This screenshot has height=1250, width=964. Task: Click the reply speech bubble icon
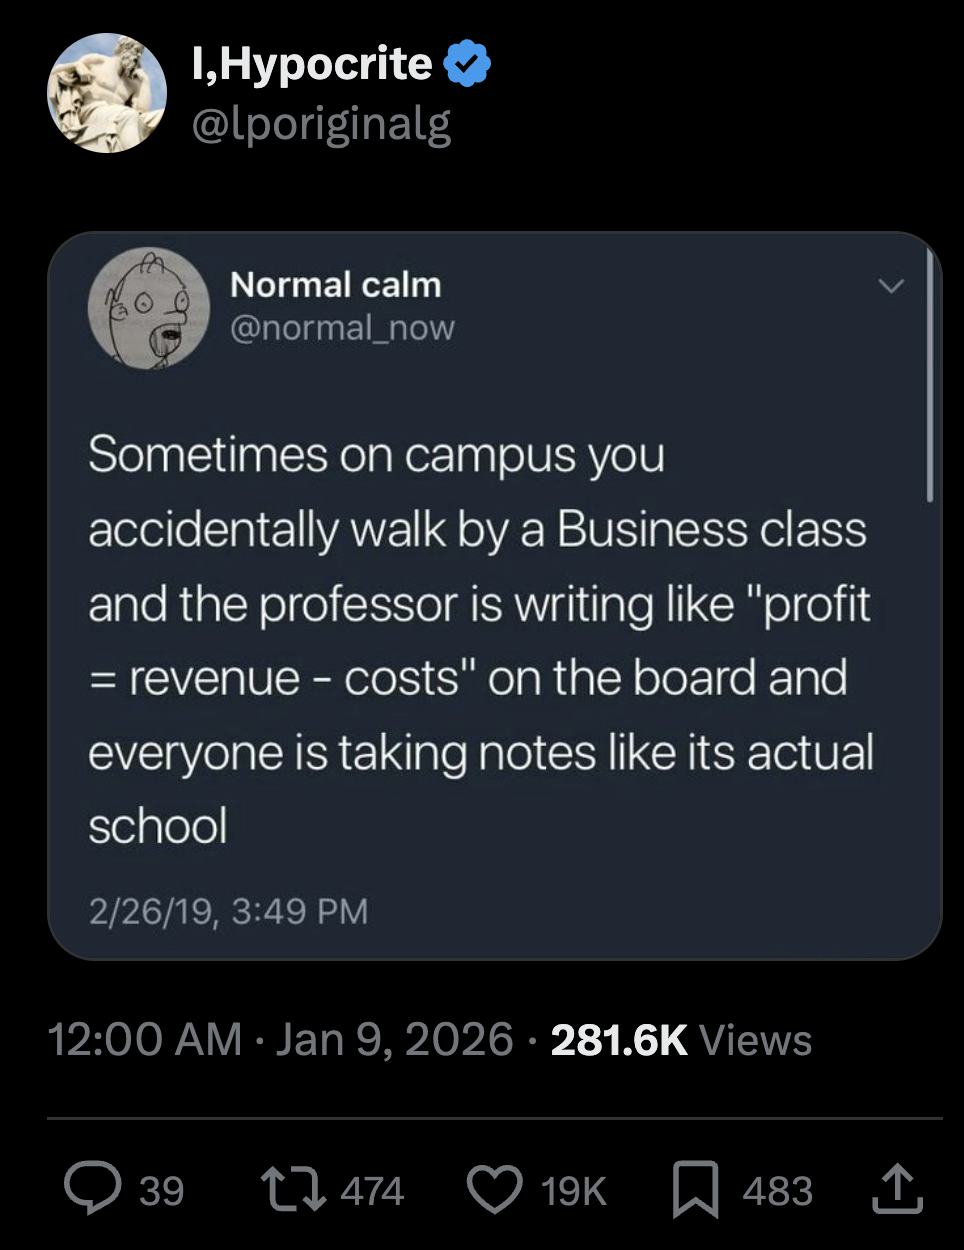[x=93, y=1189]
